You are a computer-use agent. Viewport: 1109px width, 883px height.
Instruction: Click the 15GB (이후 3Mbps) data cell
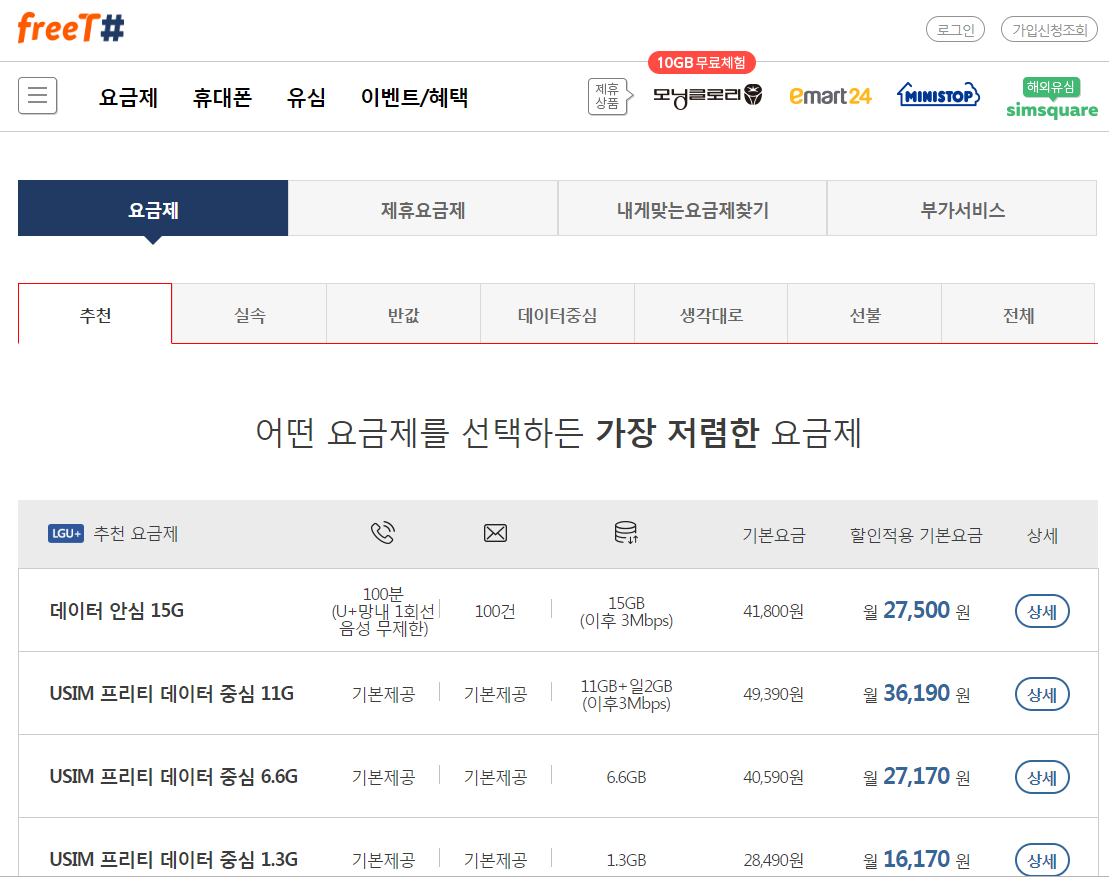coord(626,611)
